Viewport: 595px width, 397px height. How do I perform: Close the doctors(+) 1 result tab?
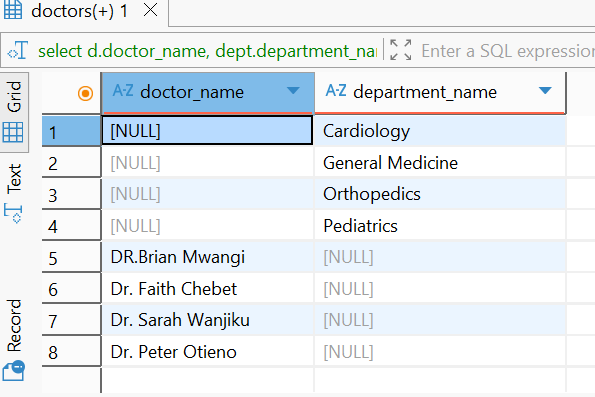151,10
